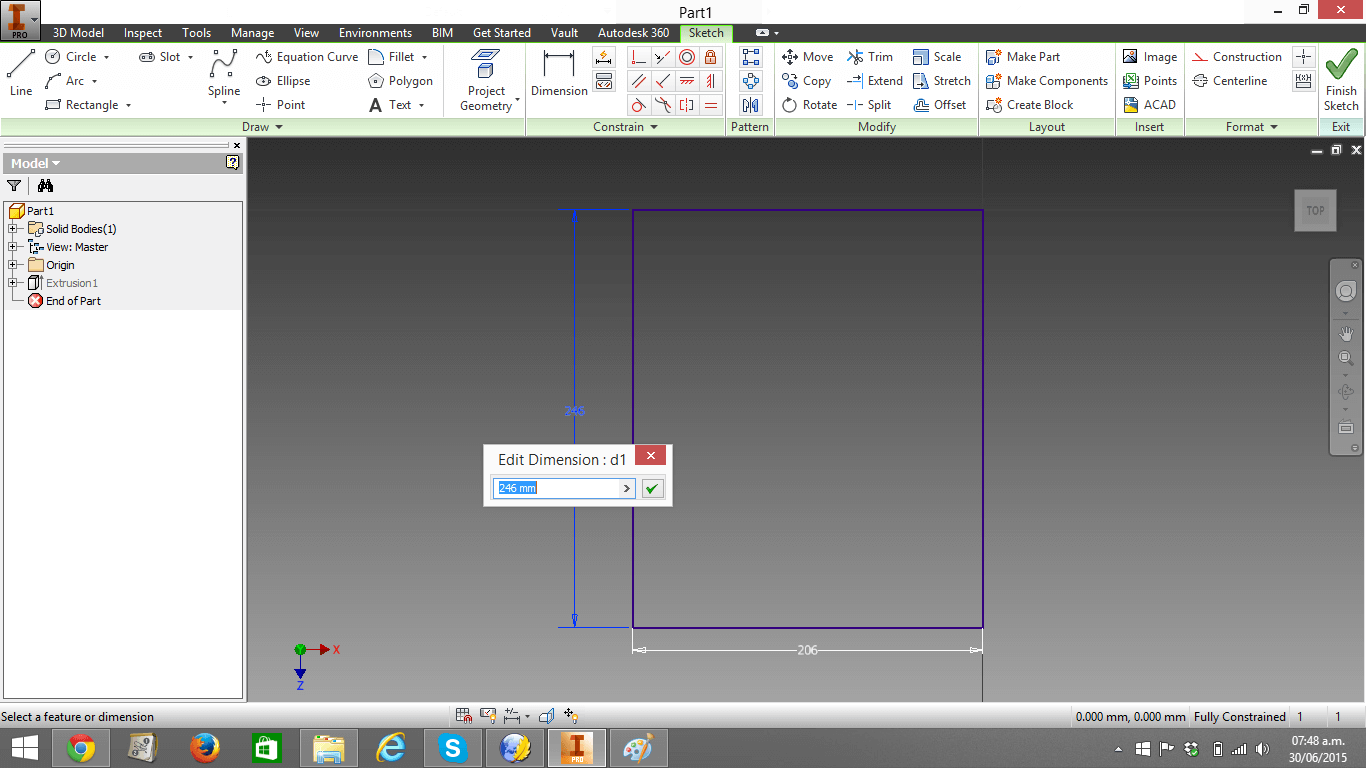Open the Tools tab

[x=197, y=33]
